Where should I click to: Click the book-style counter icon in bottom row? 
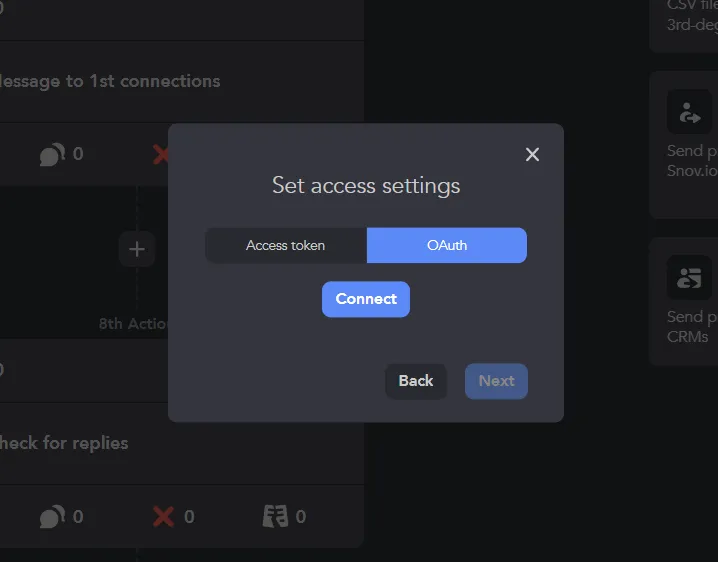pyautogui.click(x=275, y=516)
